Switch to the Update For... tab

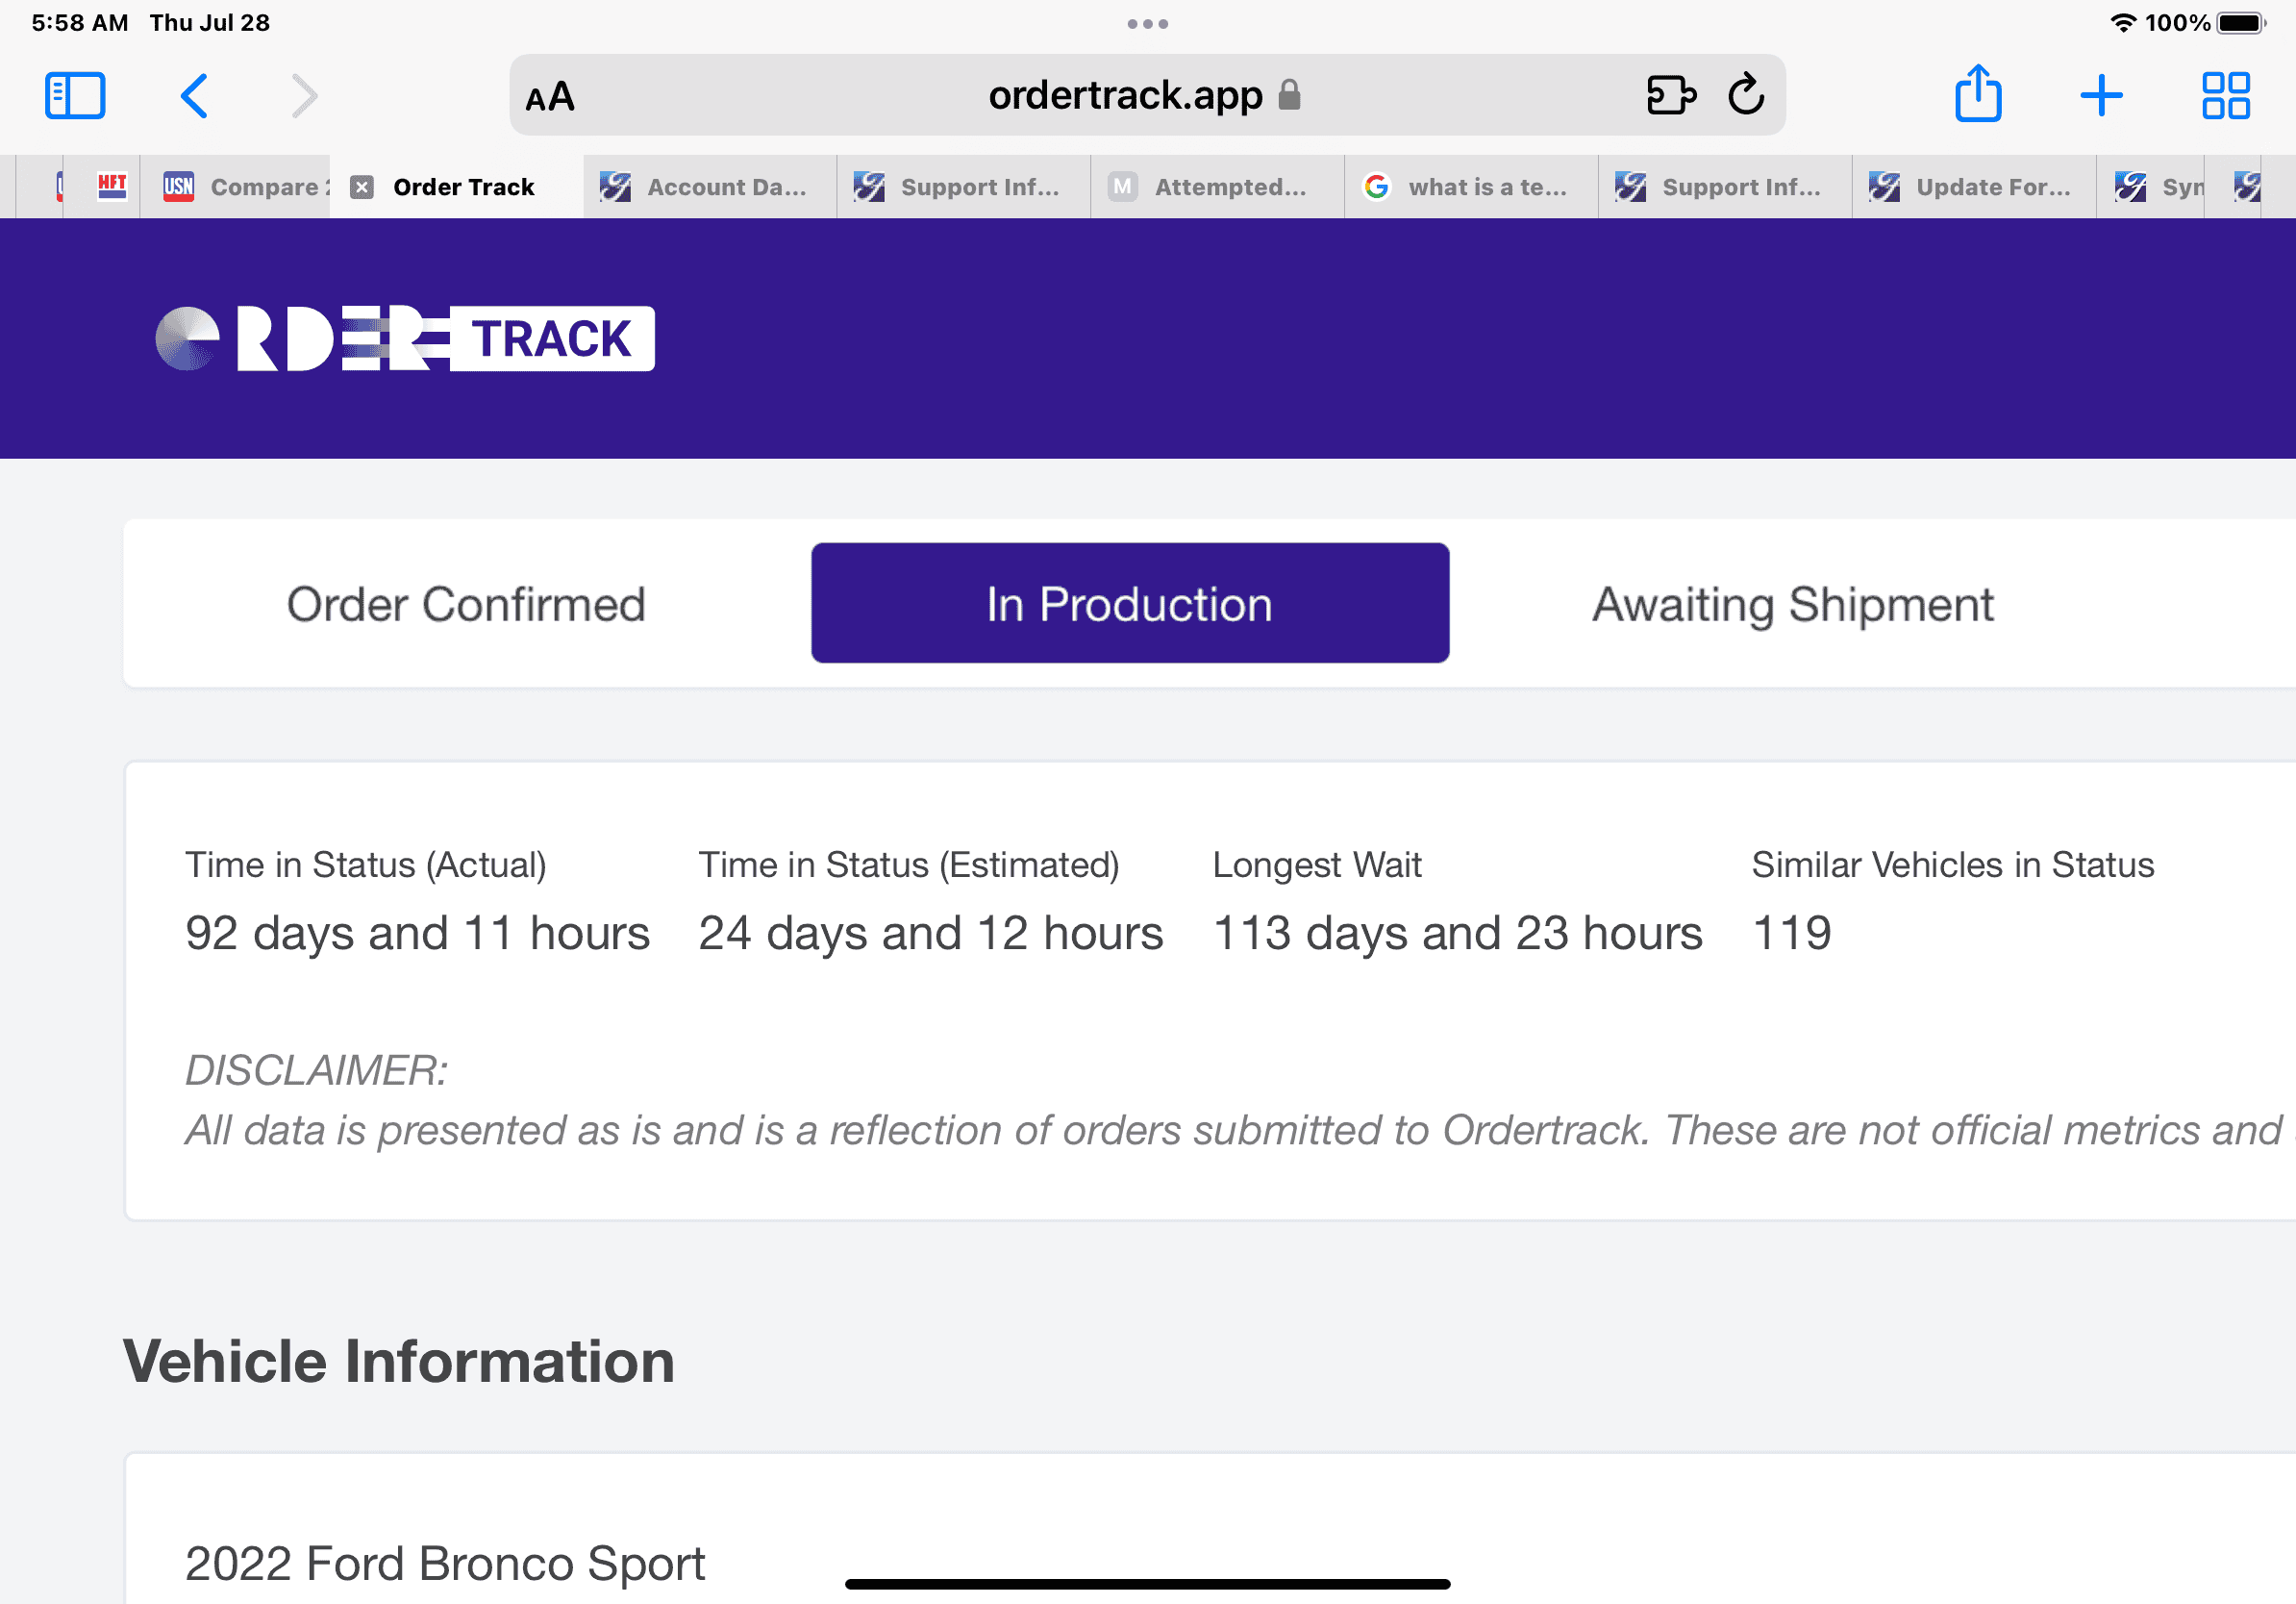1975,187
